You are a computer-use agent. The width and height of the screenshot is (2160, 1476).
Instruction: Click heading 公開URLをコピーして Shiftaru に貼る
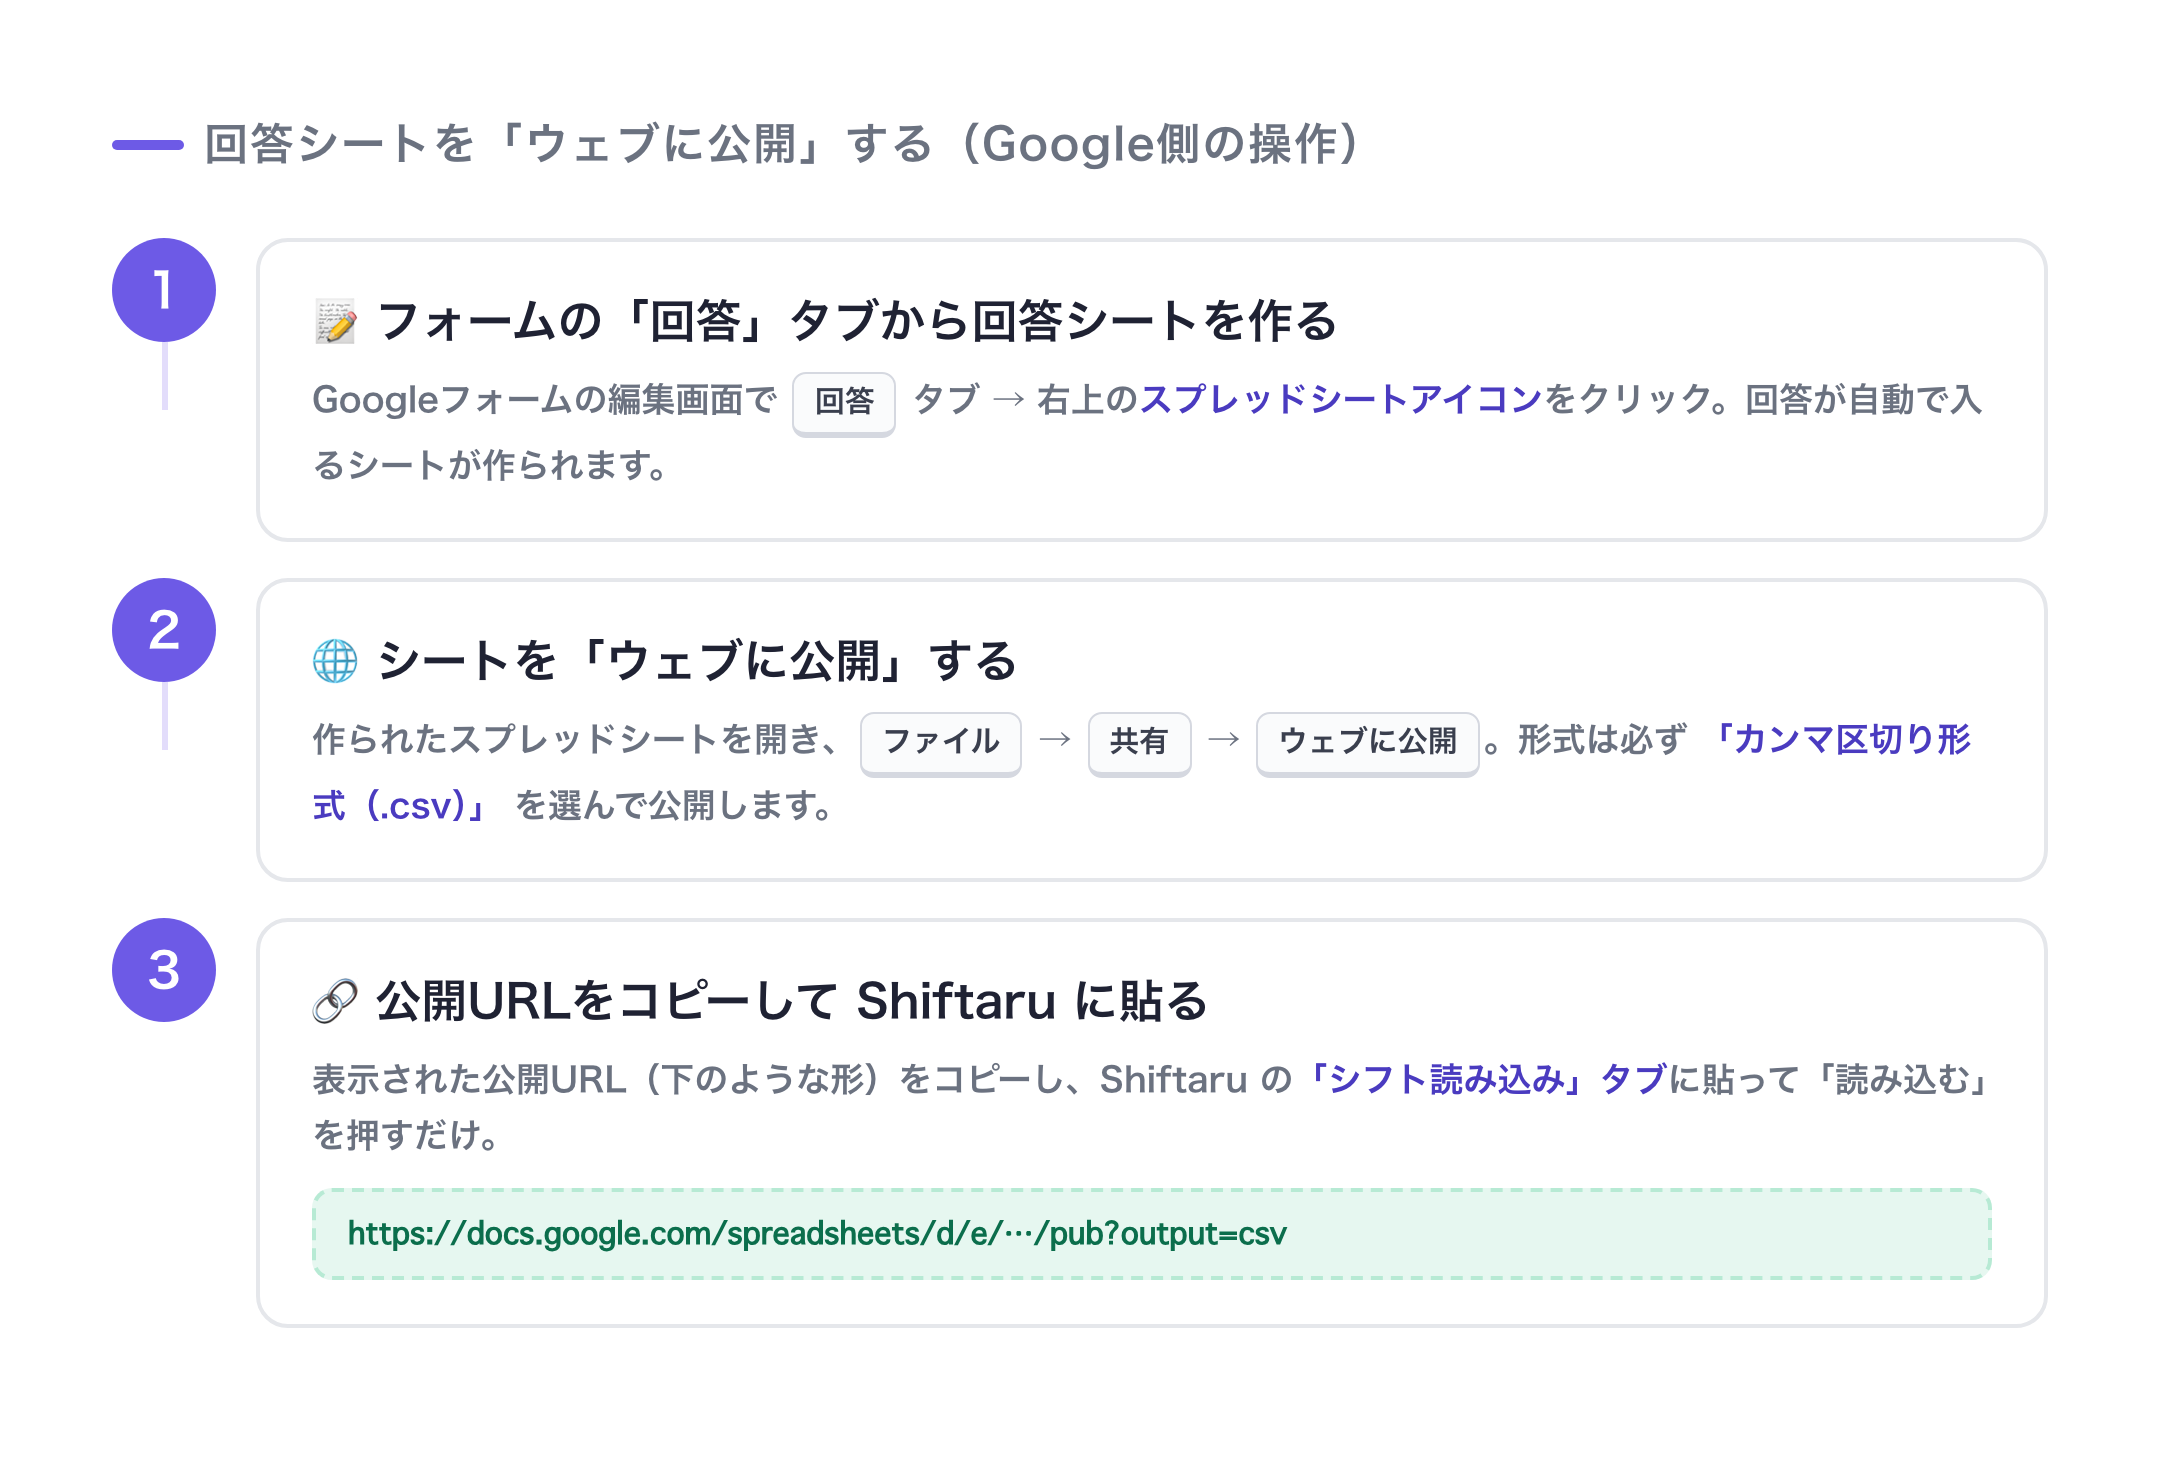[x=792, y=1001]
